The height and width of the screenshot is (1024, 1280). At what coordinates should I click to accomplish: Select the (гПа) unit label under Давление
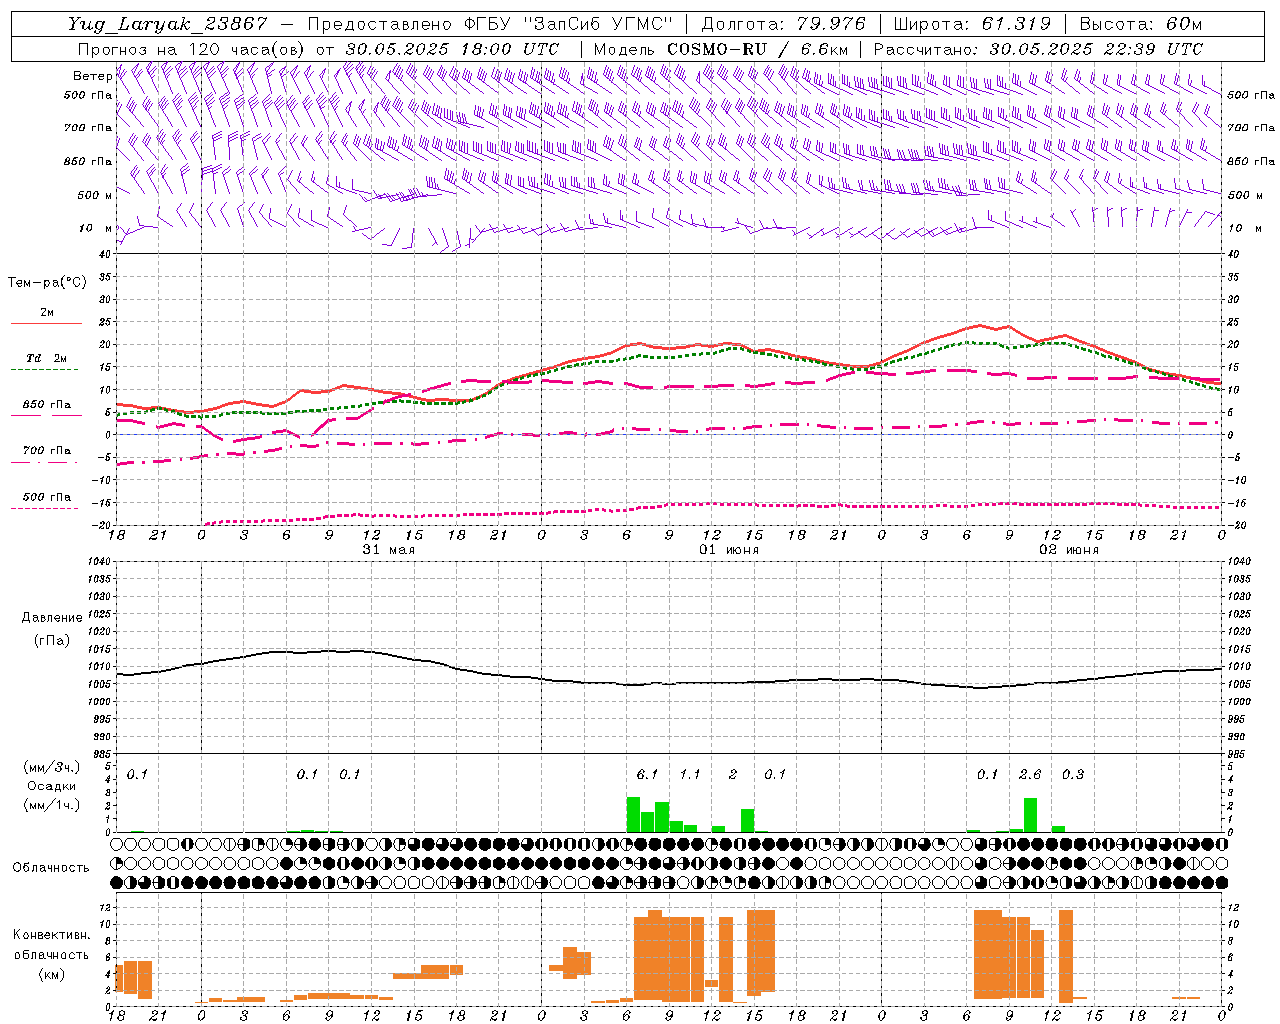(x=52, y=640)
